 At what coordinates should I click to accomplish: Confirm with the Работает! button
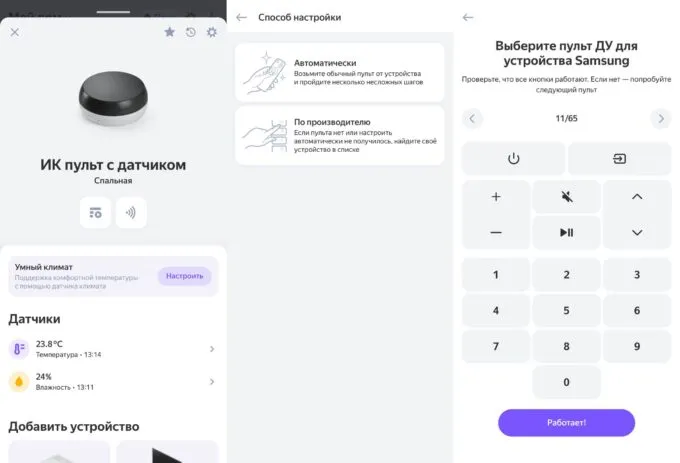pos(566,422)
